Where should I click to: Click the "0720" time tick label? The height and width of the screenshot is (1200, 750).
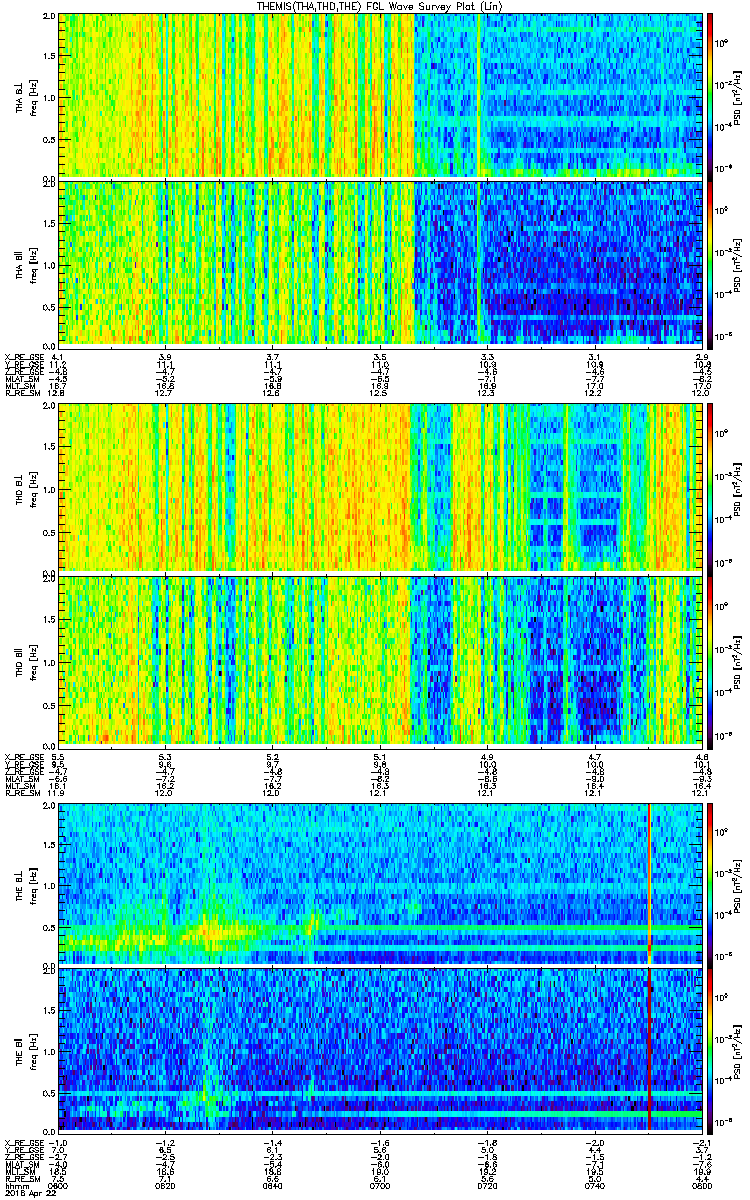tap(486, 1185)
